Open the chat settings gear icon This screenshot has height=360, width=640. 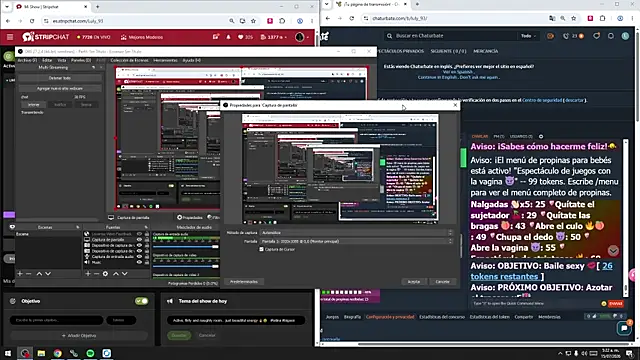tap(541, 136)
